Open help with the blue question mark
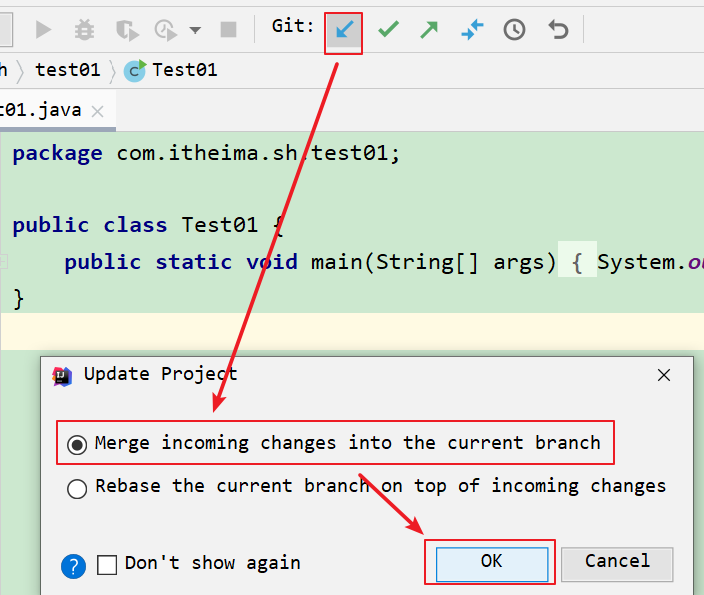The image size is (704, 595). 73,566
